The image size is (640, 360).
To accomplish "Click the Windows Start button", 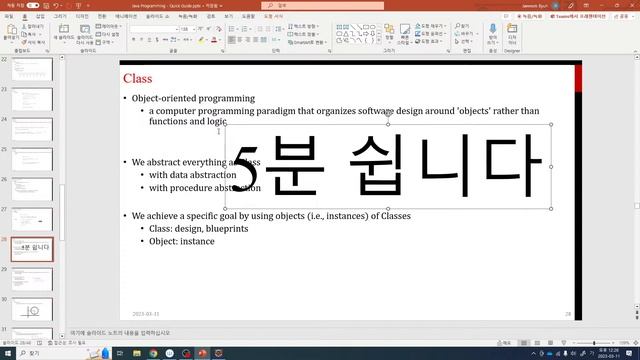I will tap(8, 353).
